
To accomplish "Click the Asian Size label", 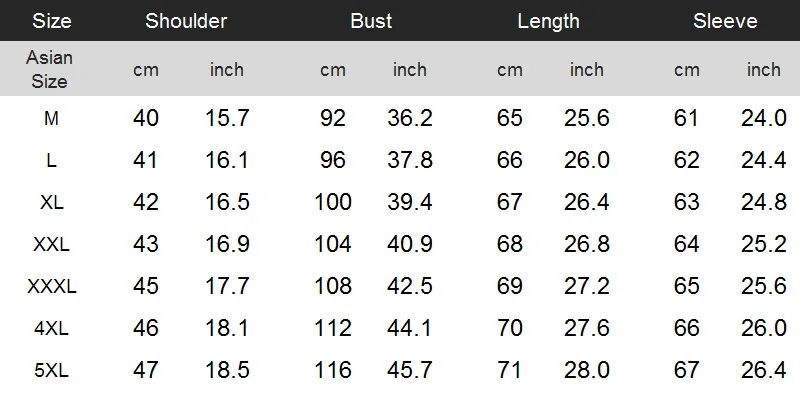I will pyautogui.click(x=49, y=69).
